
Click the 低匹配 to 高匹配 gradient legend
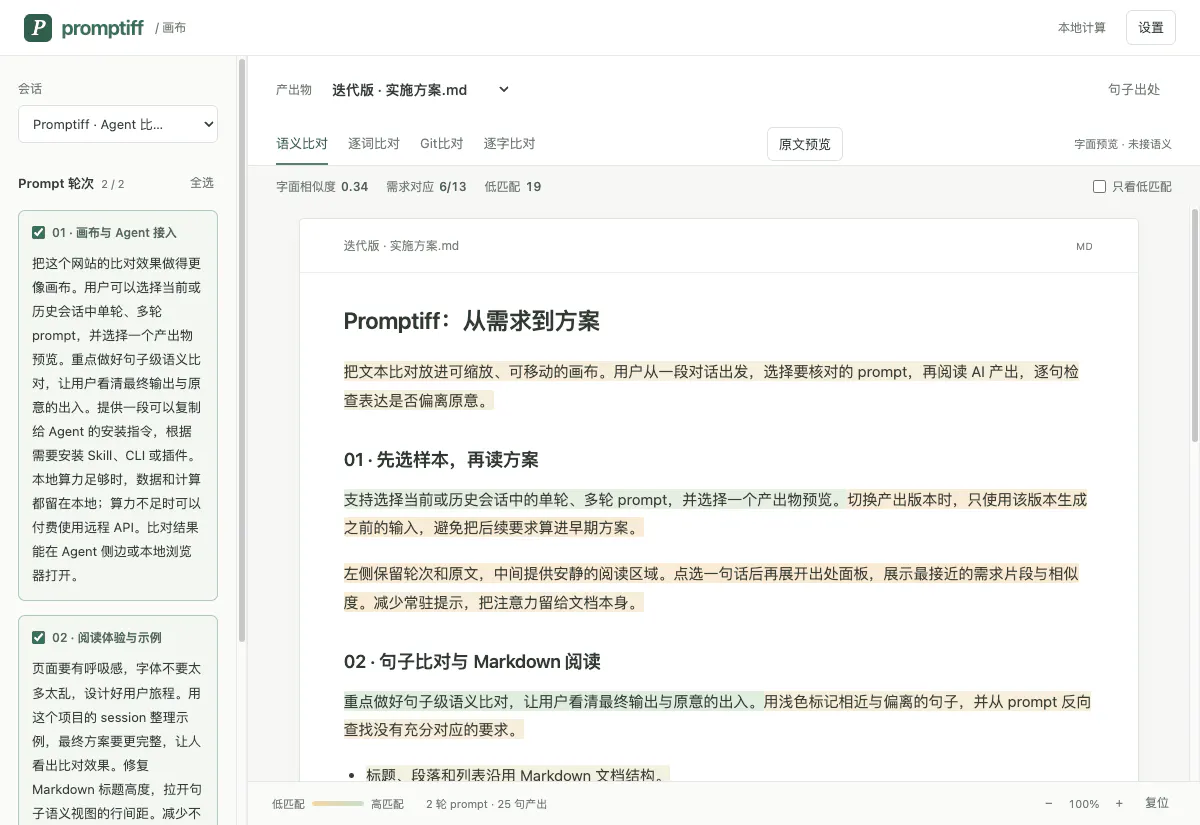click(338, 804)
